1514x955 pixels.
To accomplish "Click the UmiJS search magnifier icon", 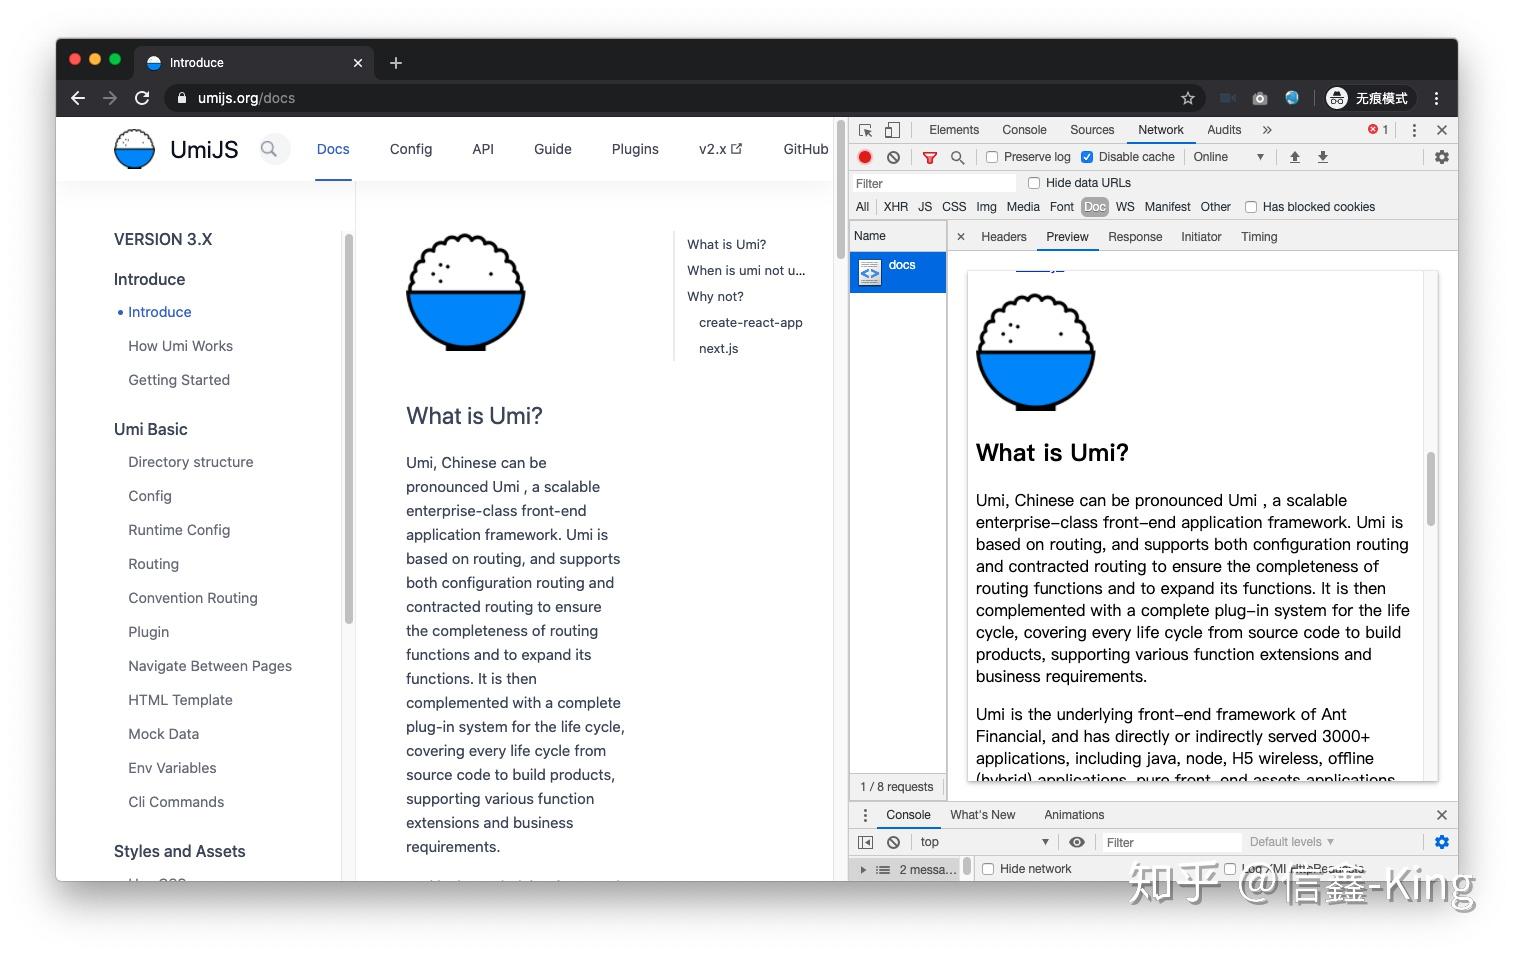I will (x=269, y=149).
